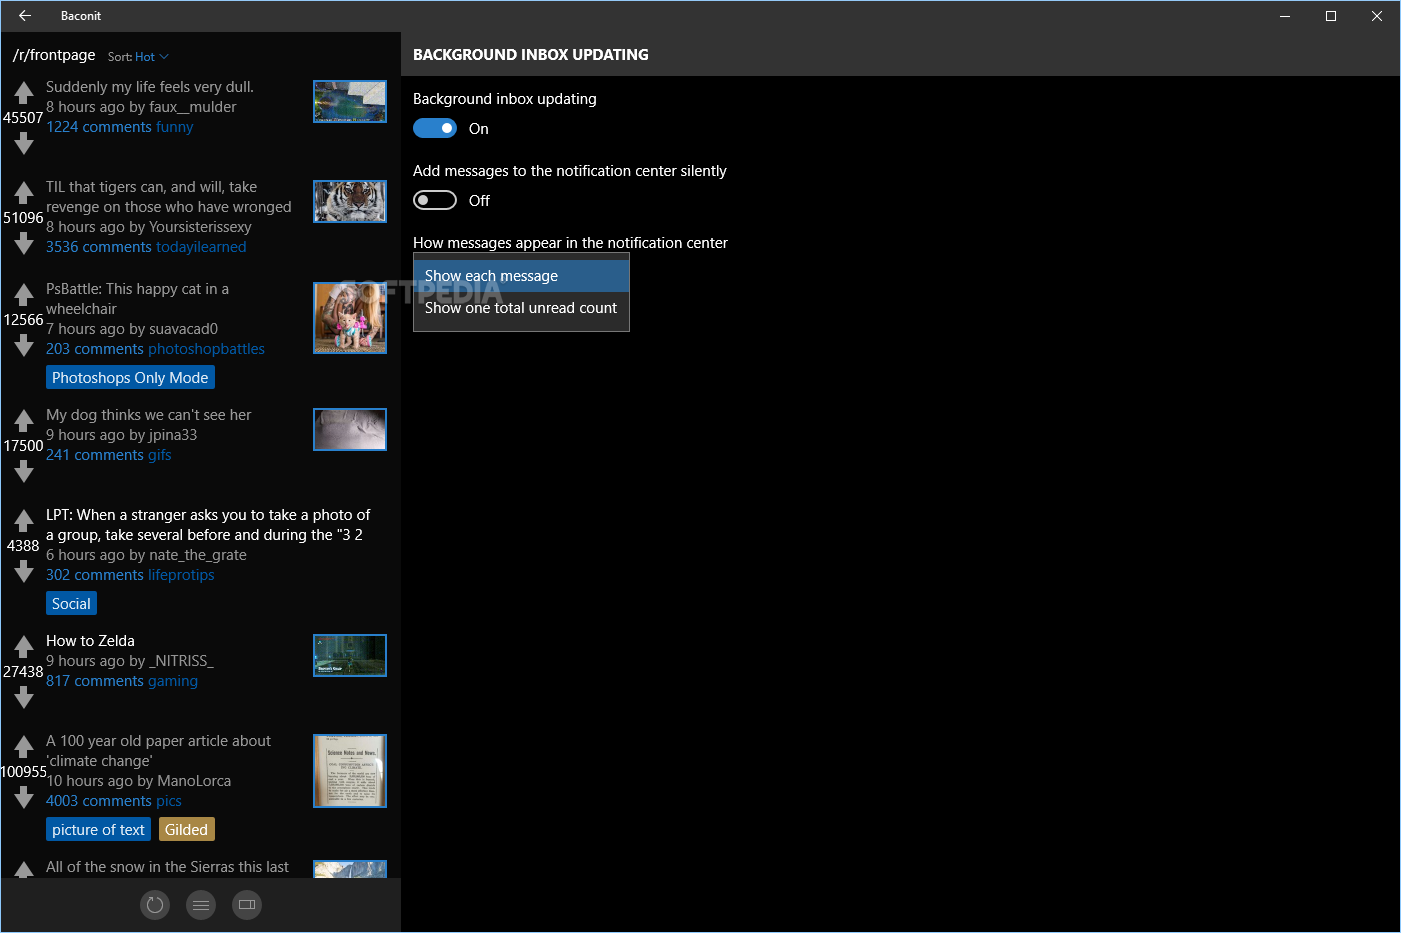Downvote the 100 year old paper article post

(x=24, y=797)
